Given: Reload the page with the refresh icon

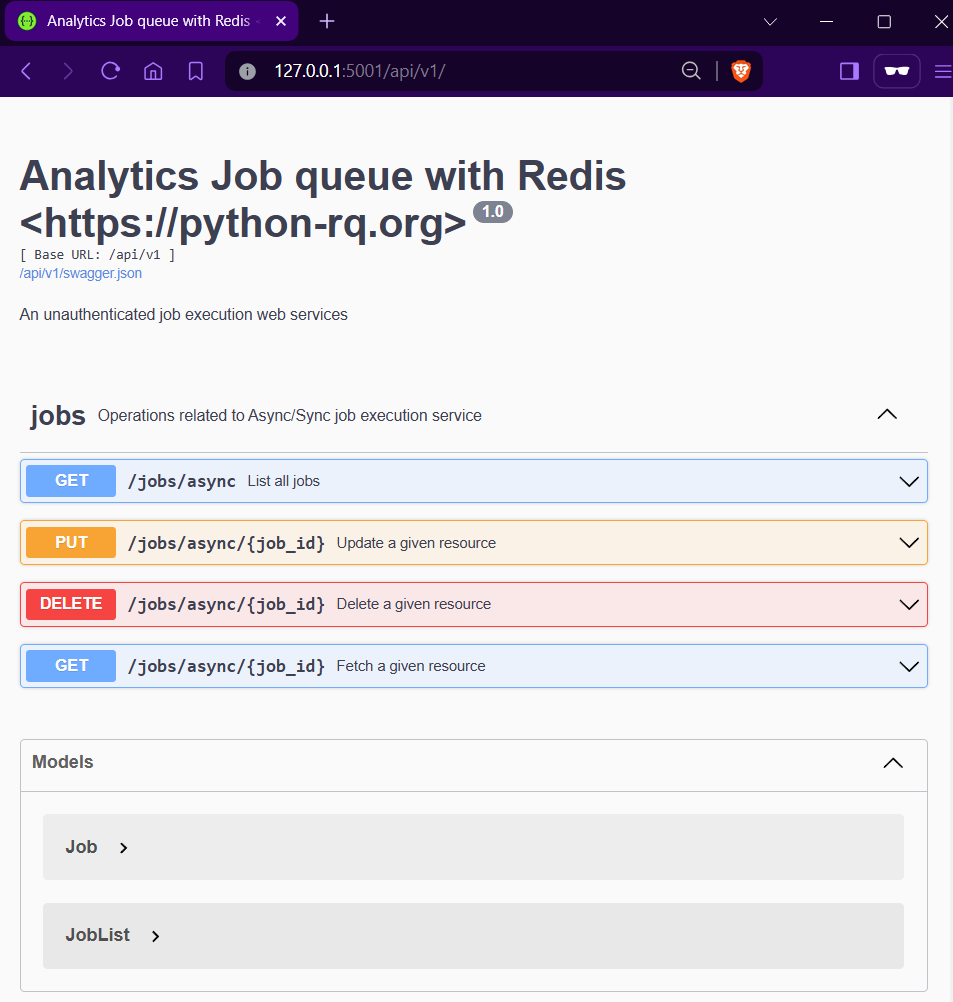Looking at the screenshot, I should 111,71.
